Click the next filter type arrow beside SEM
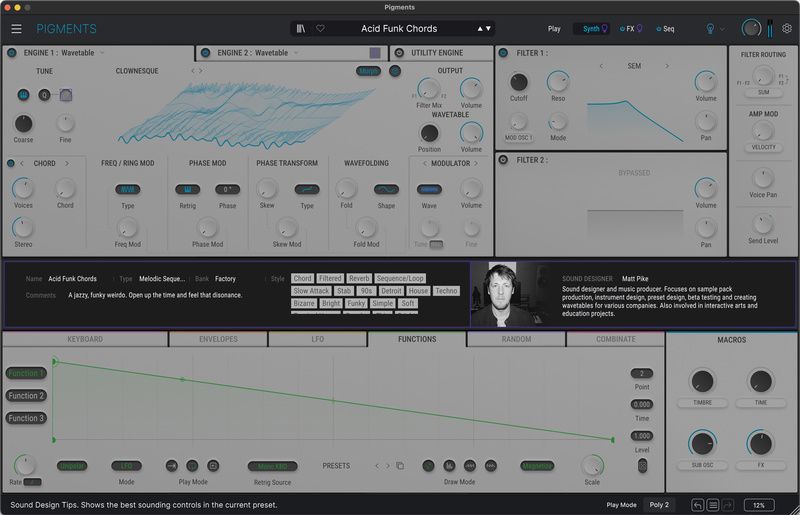 point(667,66)
